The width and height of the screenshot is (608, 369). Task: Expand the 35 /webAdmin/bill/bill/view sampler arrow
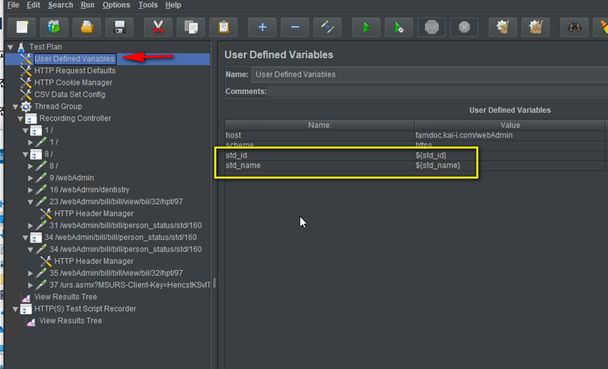[x=30, y=273]
